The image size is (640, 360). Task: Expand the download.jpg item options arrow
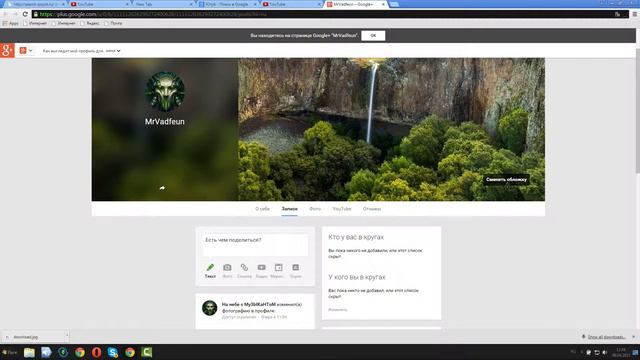(x=67, y=337)
